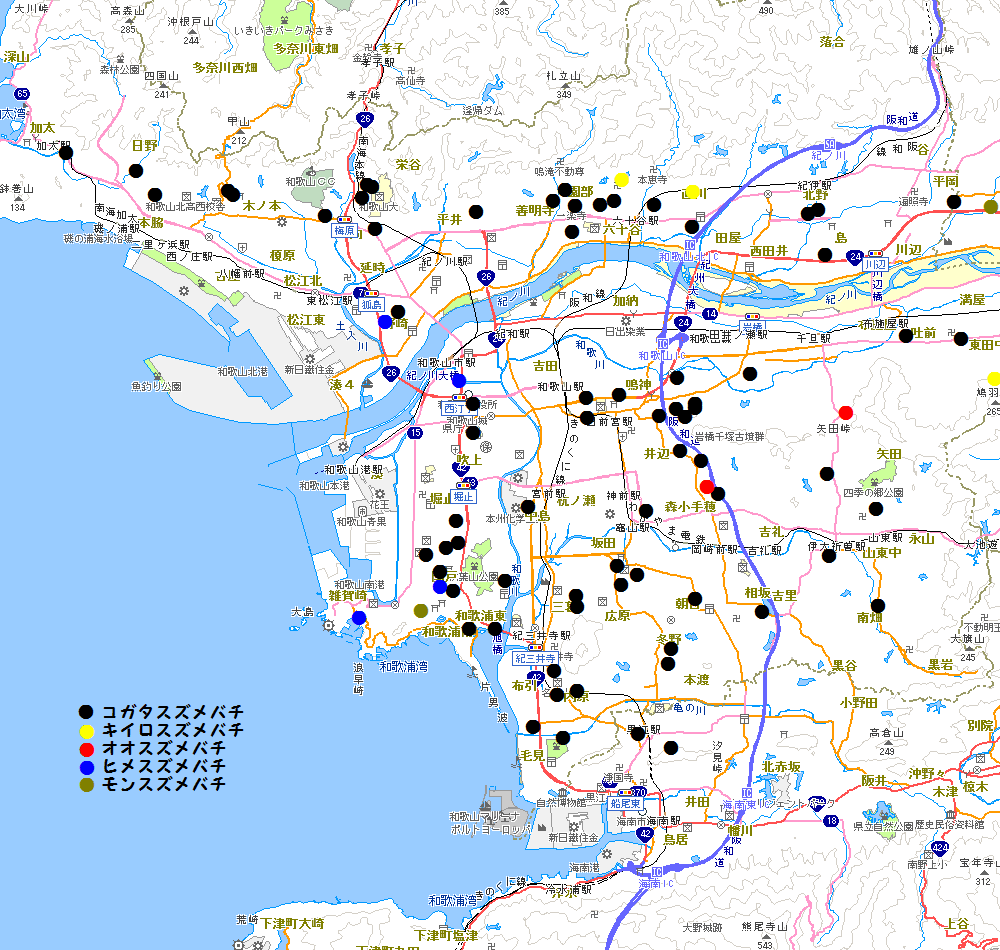Select the yellow marker beside 本恵寺

point(621,180)
